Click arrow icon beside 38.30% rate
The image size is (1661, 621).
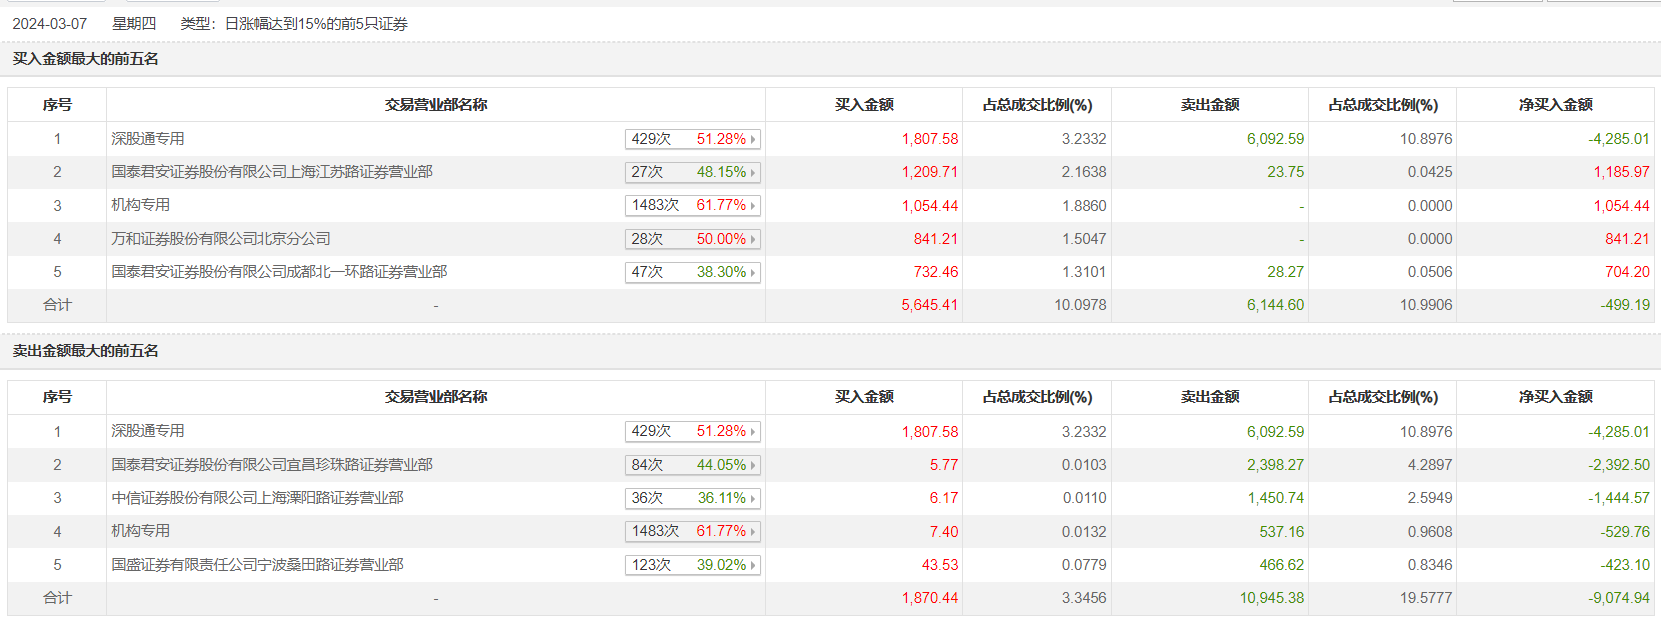click(753, 273)
